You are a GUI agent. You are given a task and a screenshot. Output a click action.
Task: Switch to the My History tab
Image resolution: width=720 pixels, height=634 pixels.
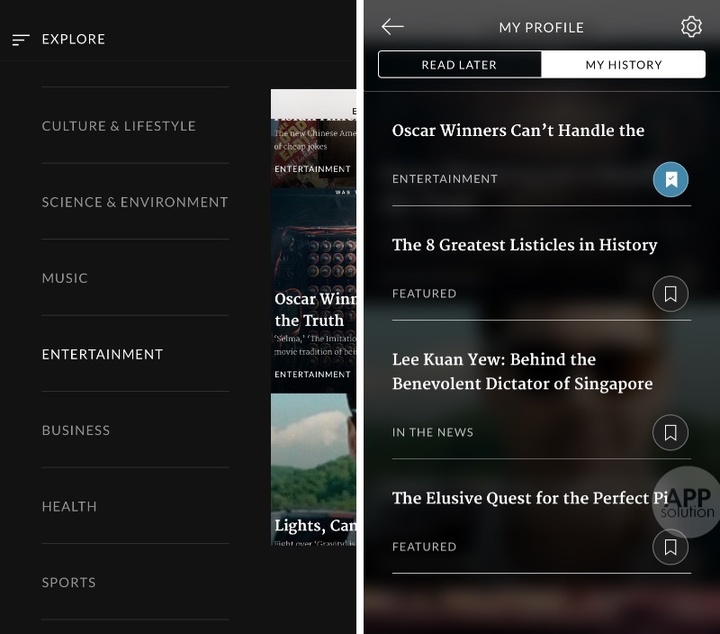coord(623,65)
